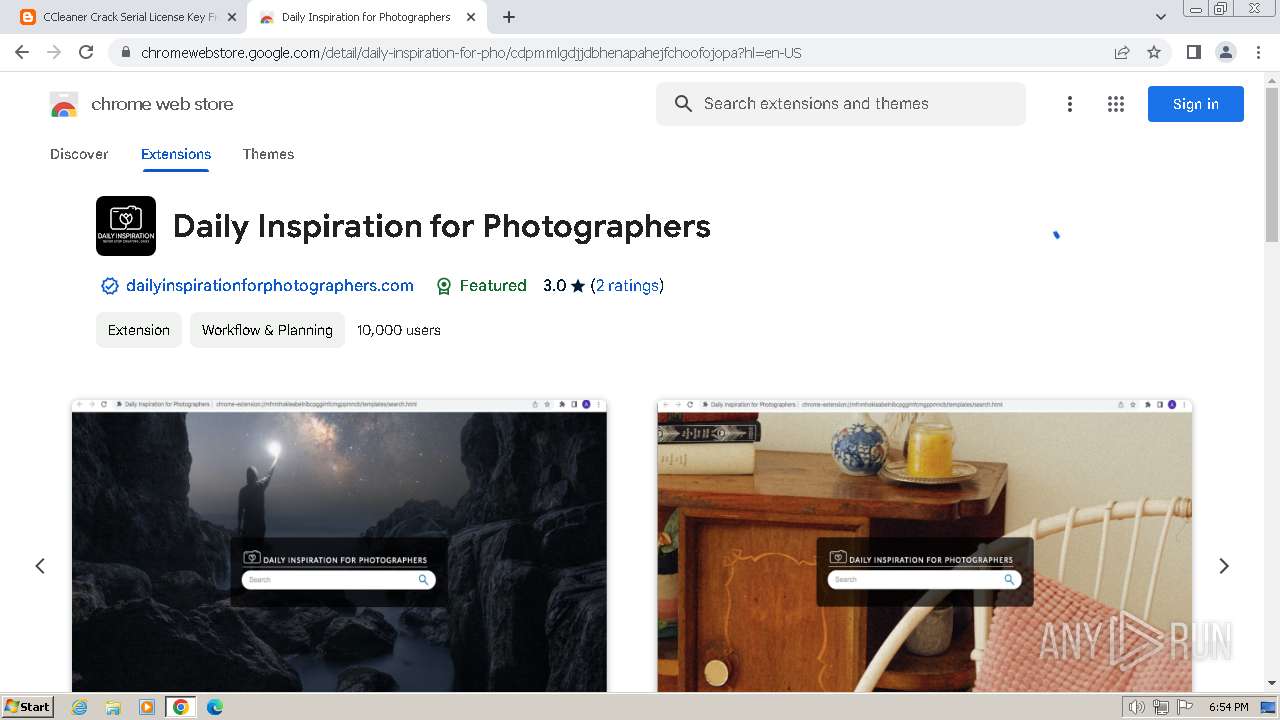
Task: Switch to the Themes section
Action: pyautogui.click(x=268, y=154)
